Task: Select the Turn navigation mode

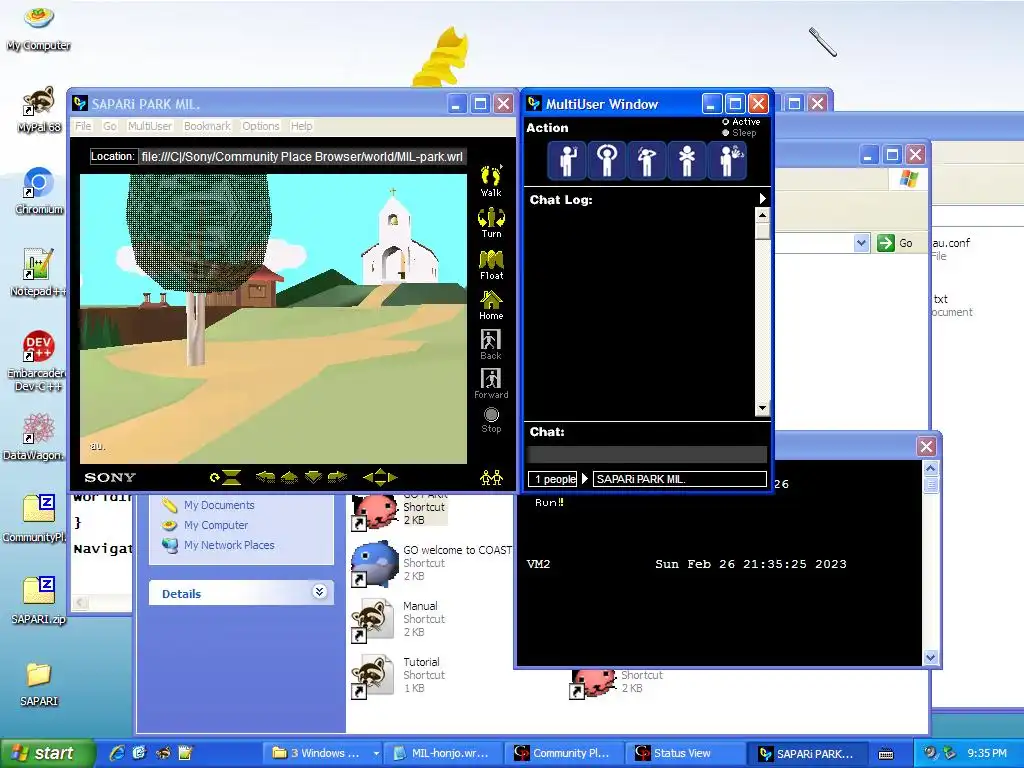Action: click(491, 223)
